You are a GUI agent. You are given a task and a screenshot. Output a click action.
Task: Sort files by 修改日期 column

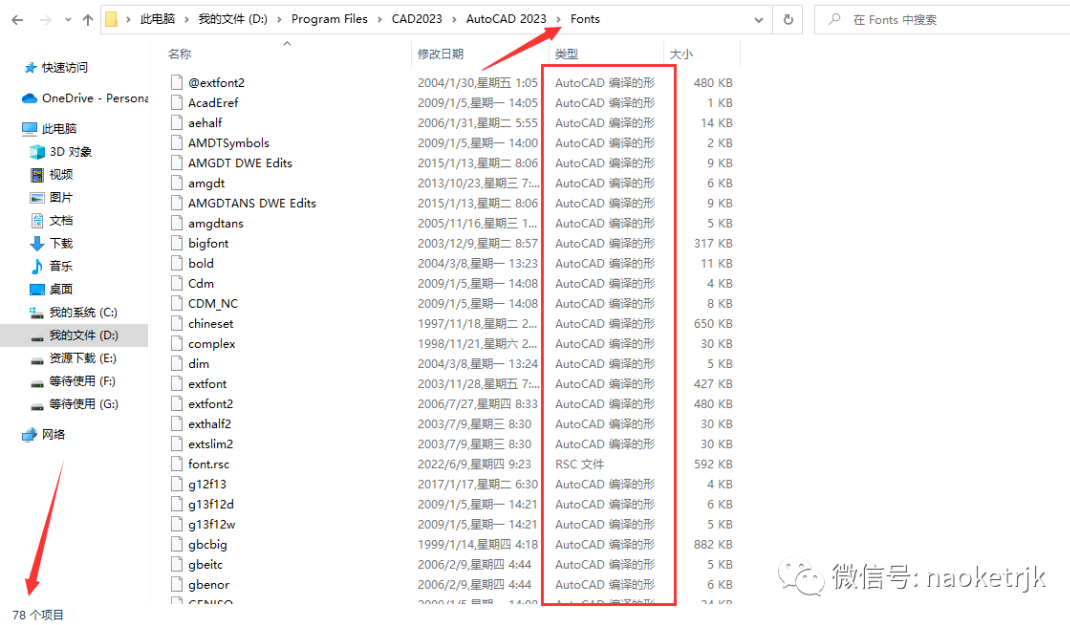[440, 54]
